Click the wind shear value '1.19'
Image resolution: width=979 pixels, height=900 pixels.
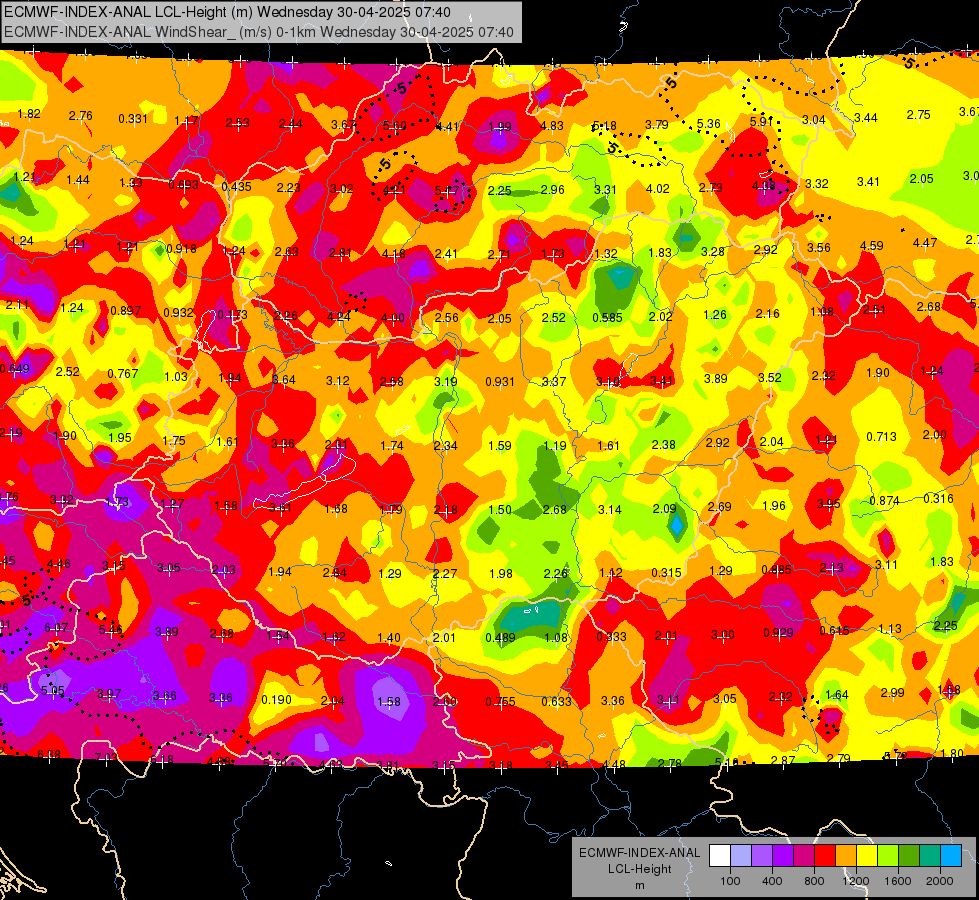555,446
